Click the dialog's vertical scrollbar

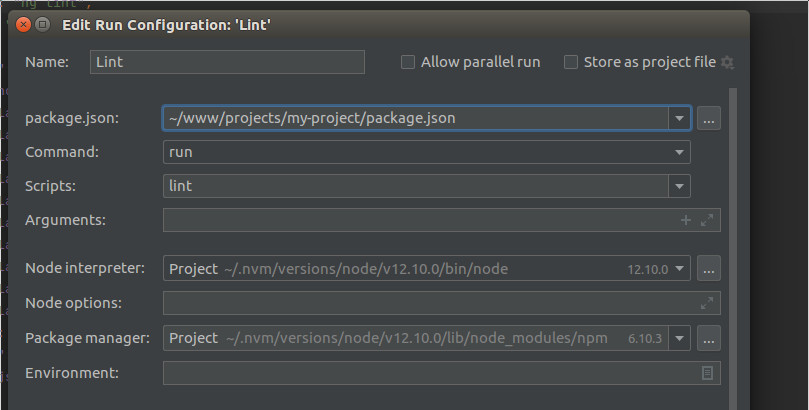point(733,248)
